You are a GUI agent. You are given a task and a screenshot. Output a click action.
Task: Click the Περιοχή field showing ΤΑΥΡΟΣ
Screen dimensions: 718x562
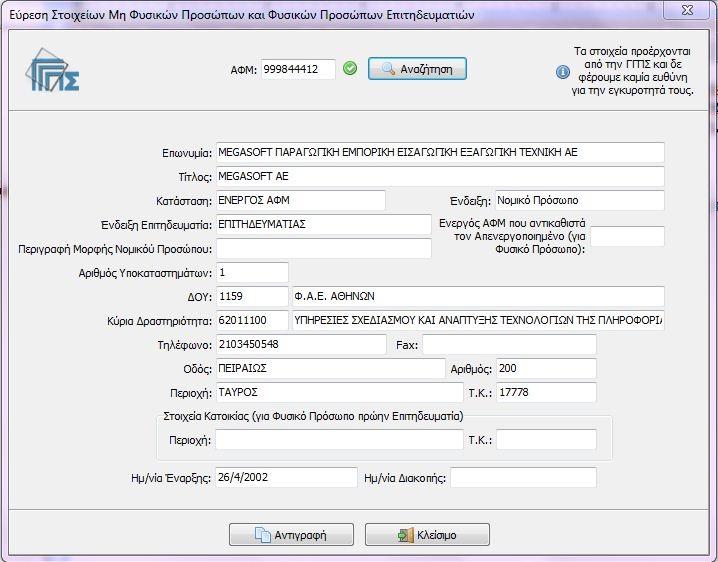[339, 393]
